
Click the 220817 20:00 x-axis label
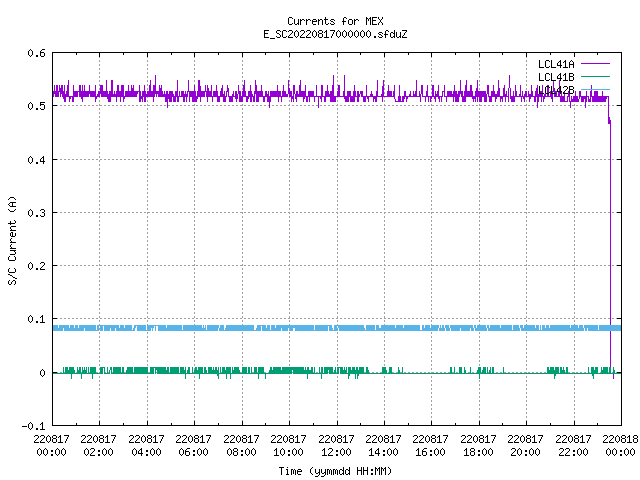(x=525, y=445)
